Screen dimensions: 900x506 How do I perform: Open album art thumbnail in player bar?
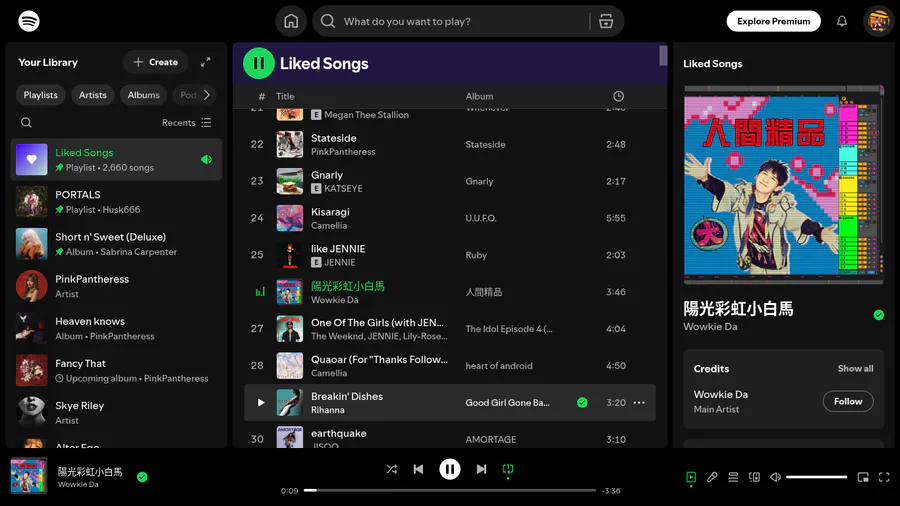point(29,476)
